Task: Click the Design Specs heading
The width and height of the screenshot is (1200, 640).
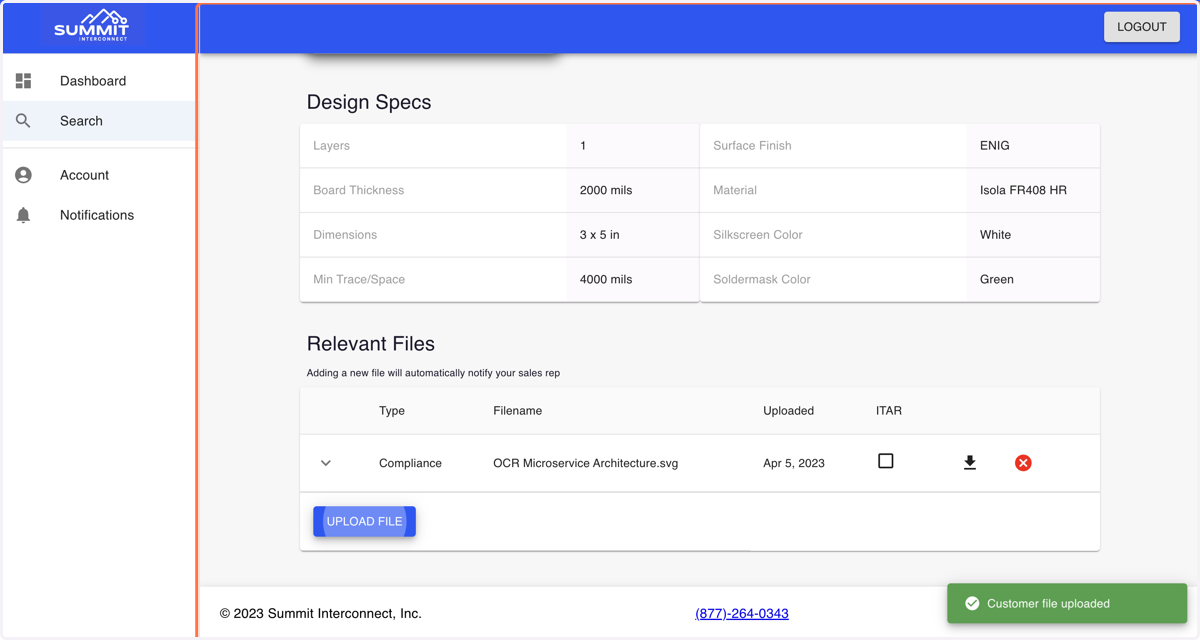Action: (x=369, y=102)
